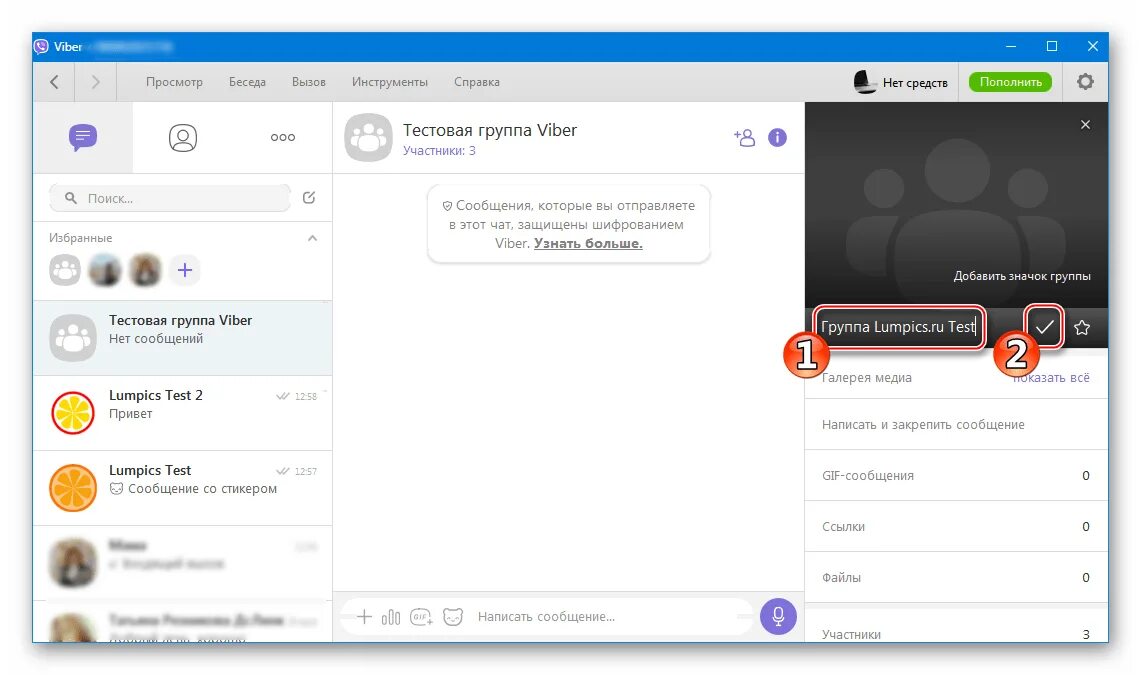Click the compose new chat icon
This screenshot has height=675, width=1141.
[x=309, y=197]
